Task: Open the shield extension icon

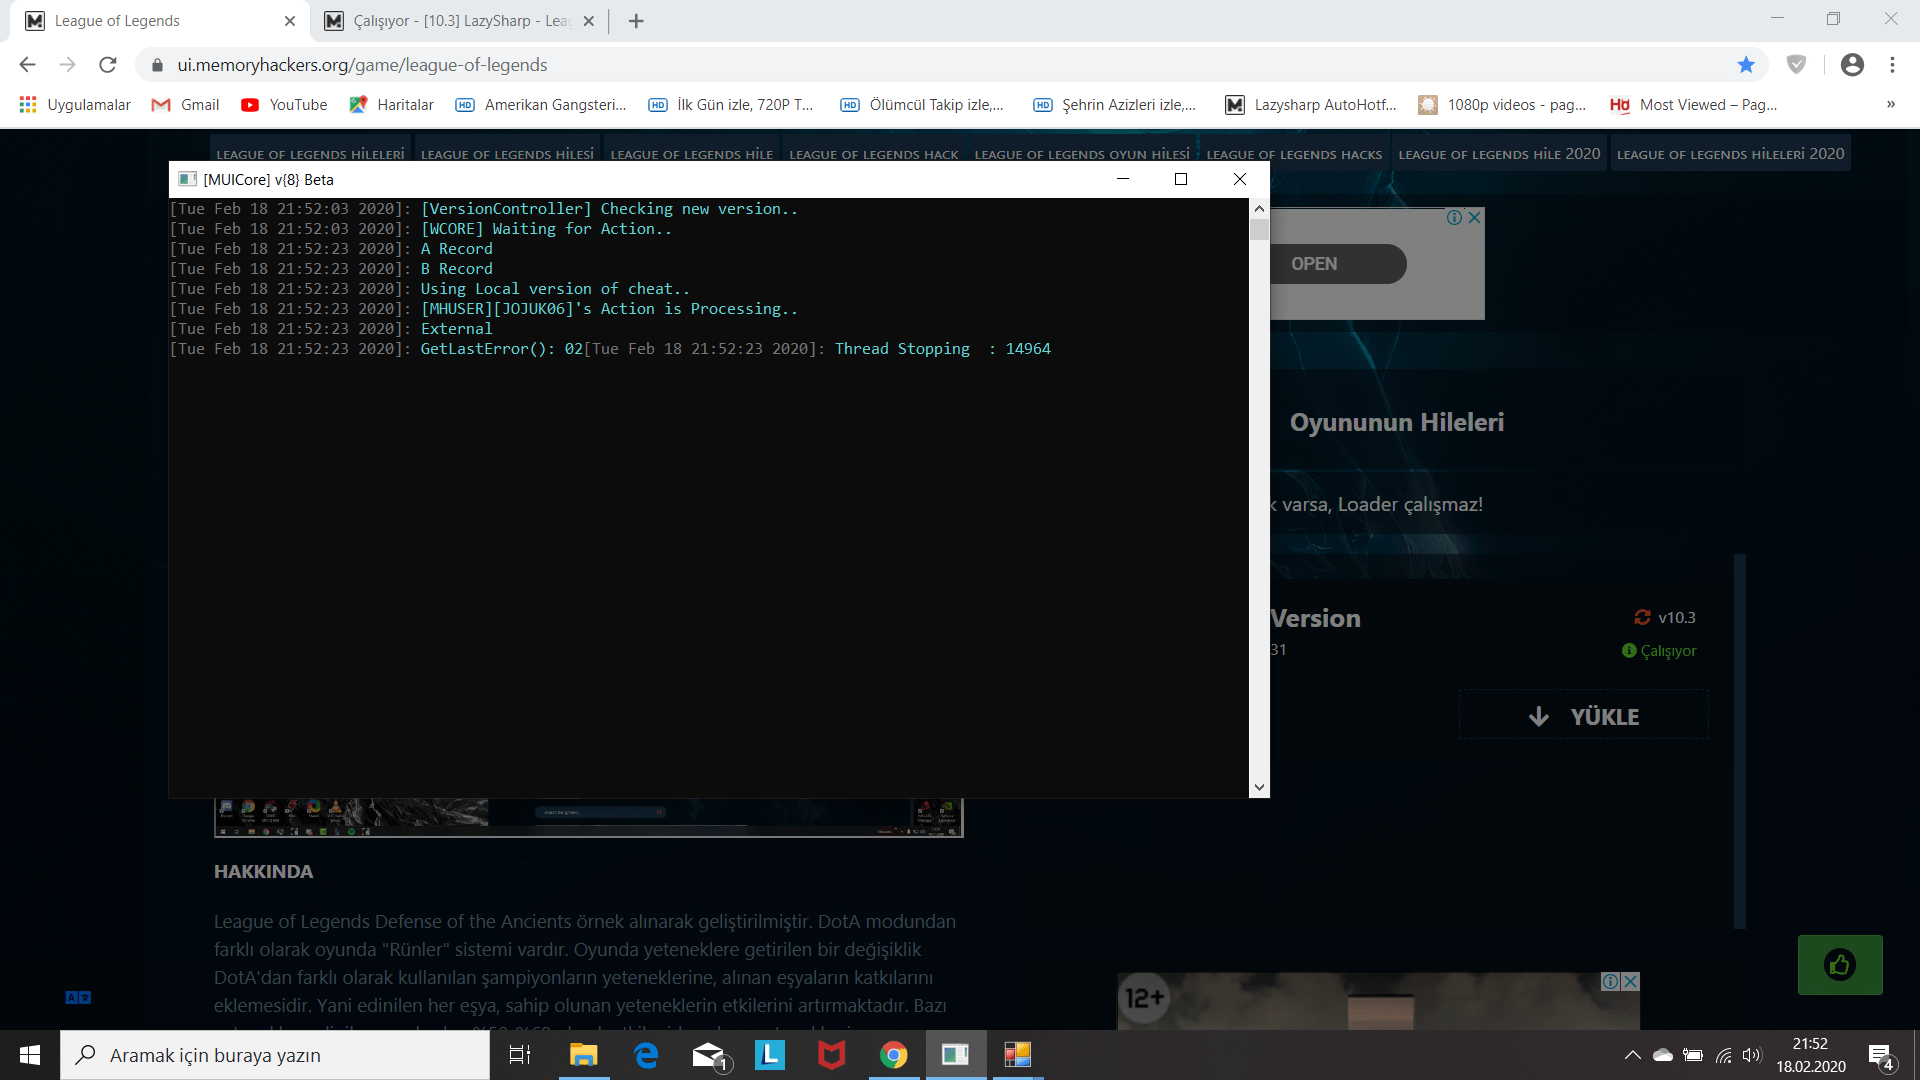Action: click(x=1797, y=65)
